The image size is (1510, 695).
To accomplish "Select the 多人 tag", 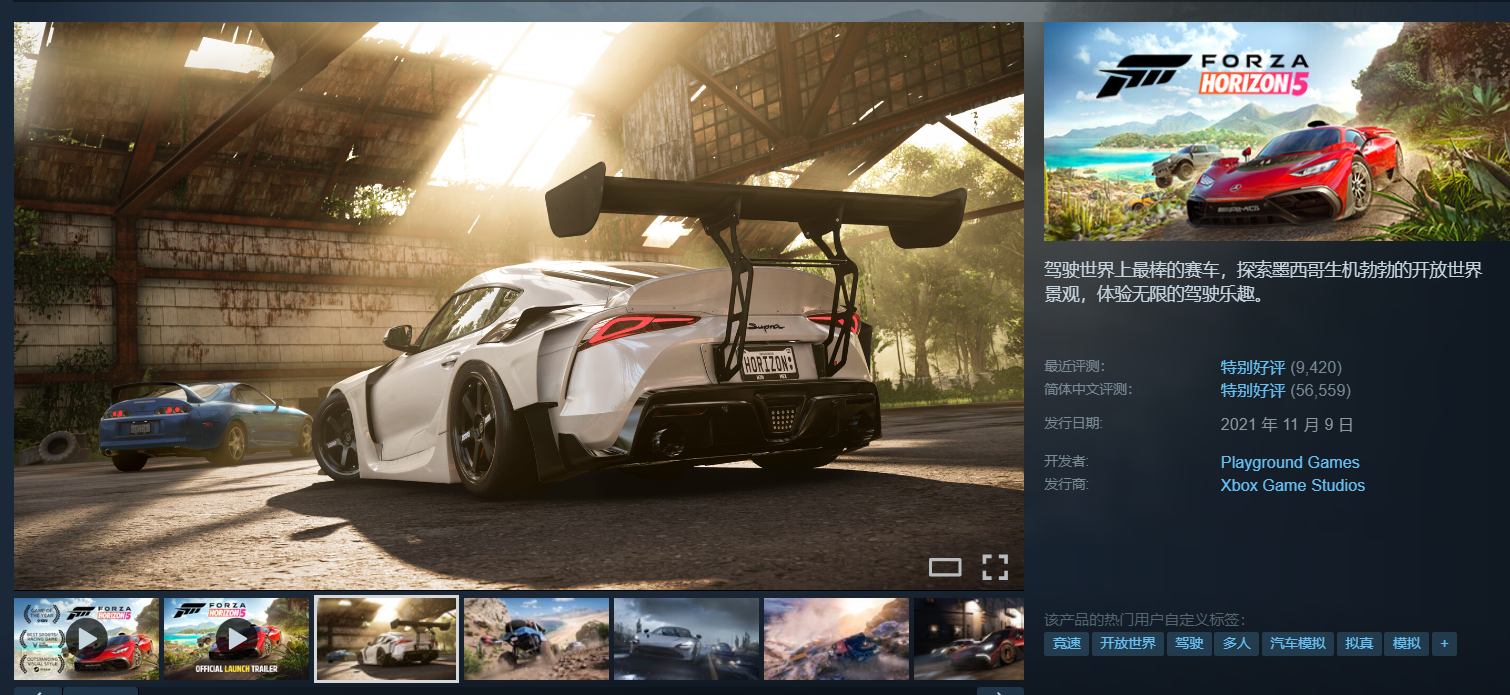I will (1236, 643).
